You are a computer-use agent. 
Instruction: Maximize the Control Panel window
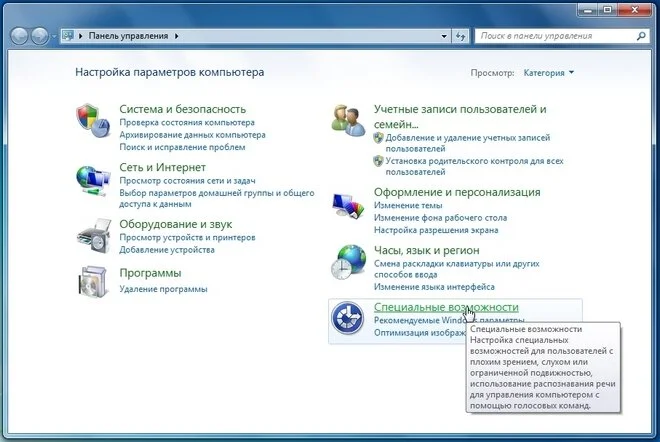[x=607, y=10]
